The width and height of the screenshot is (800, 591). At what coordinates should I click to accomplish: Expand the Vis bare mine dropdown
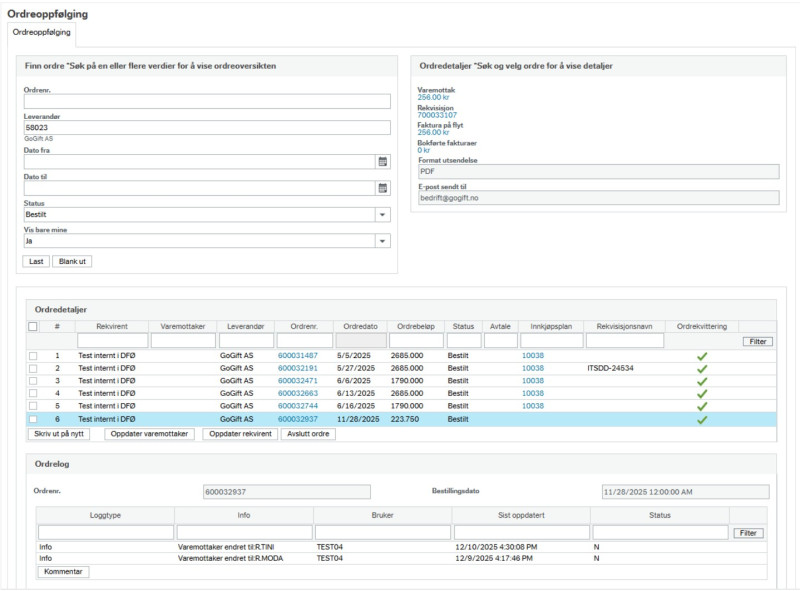click(383, 241)
